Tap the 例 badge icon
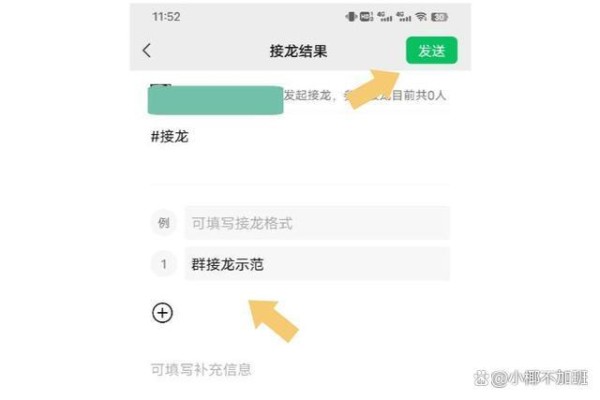The image size is (600, 400). pos(164,223)
